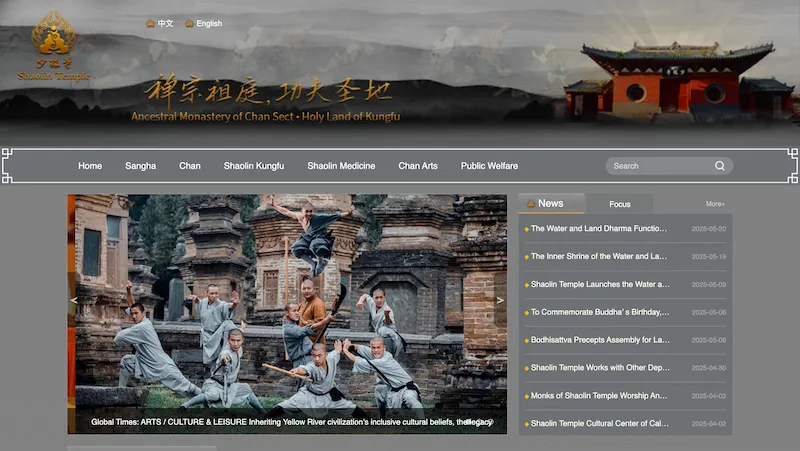Open news 'Shaolin Temple Works with Other Dep...'
Viewport: 800px width, 451px height.
(x=600, y=367)
